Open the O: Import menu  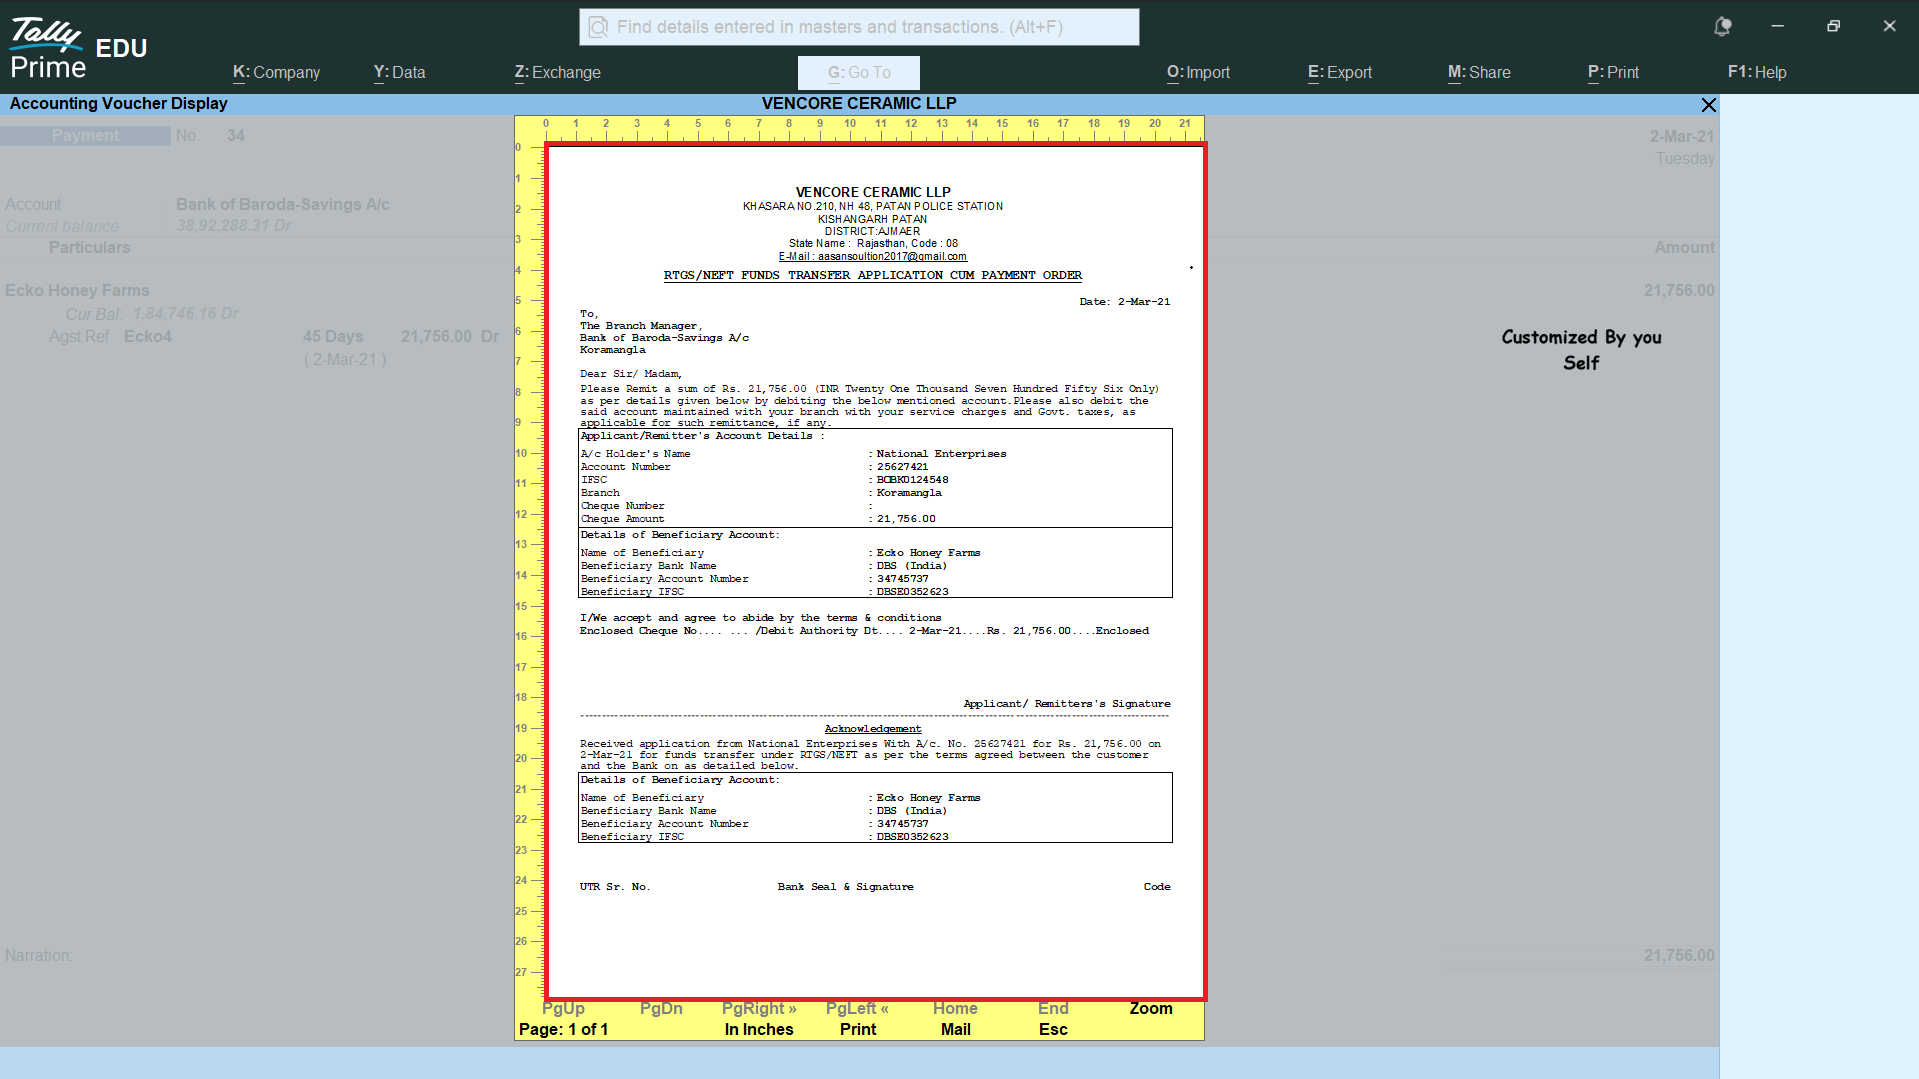pos(1198,72)
